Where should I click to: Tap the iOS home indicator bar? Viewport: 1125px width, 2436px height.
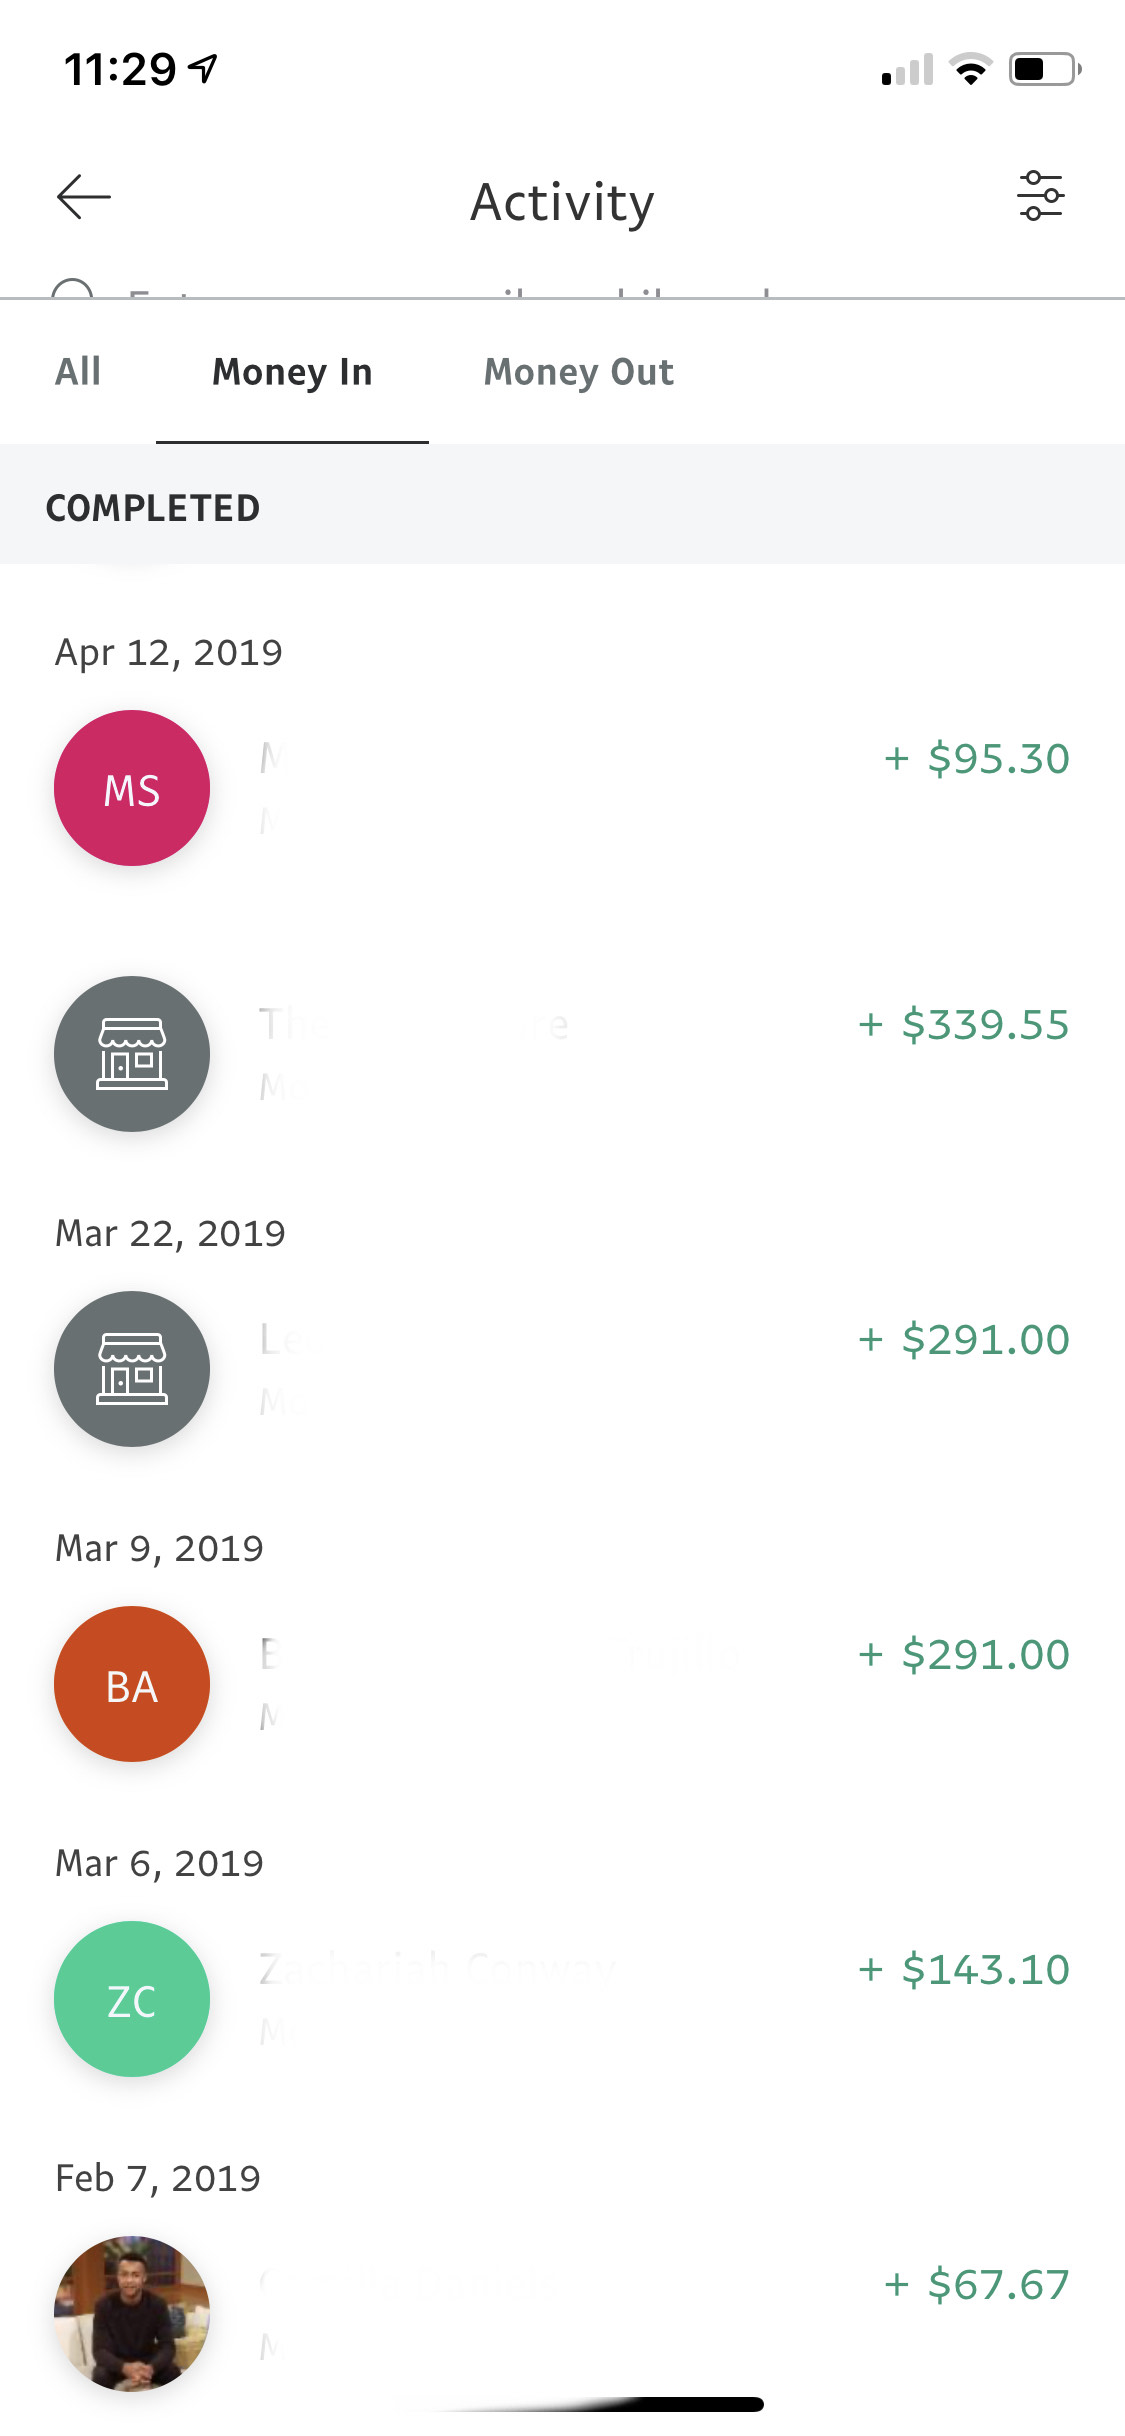563,2404
